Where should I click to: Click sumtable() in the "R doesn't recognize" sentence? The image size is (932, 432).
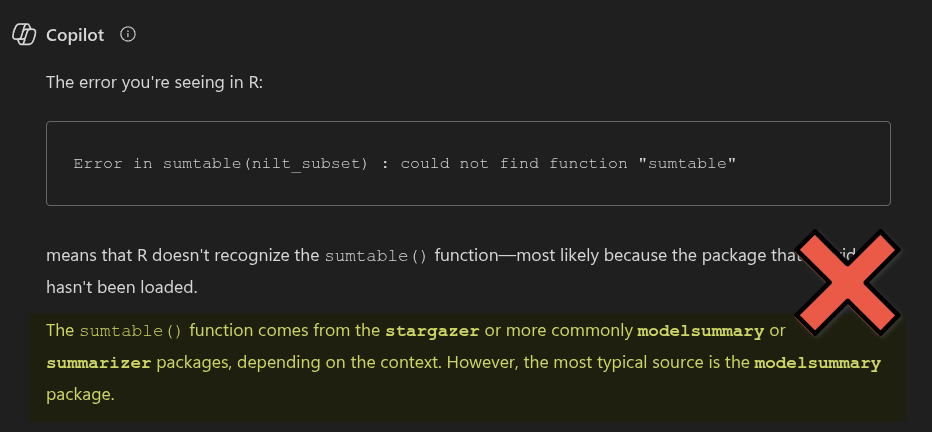tap(376, 255)
